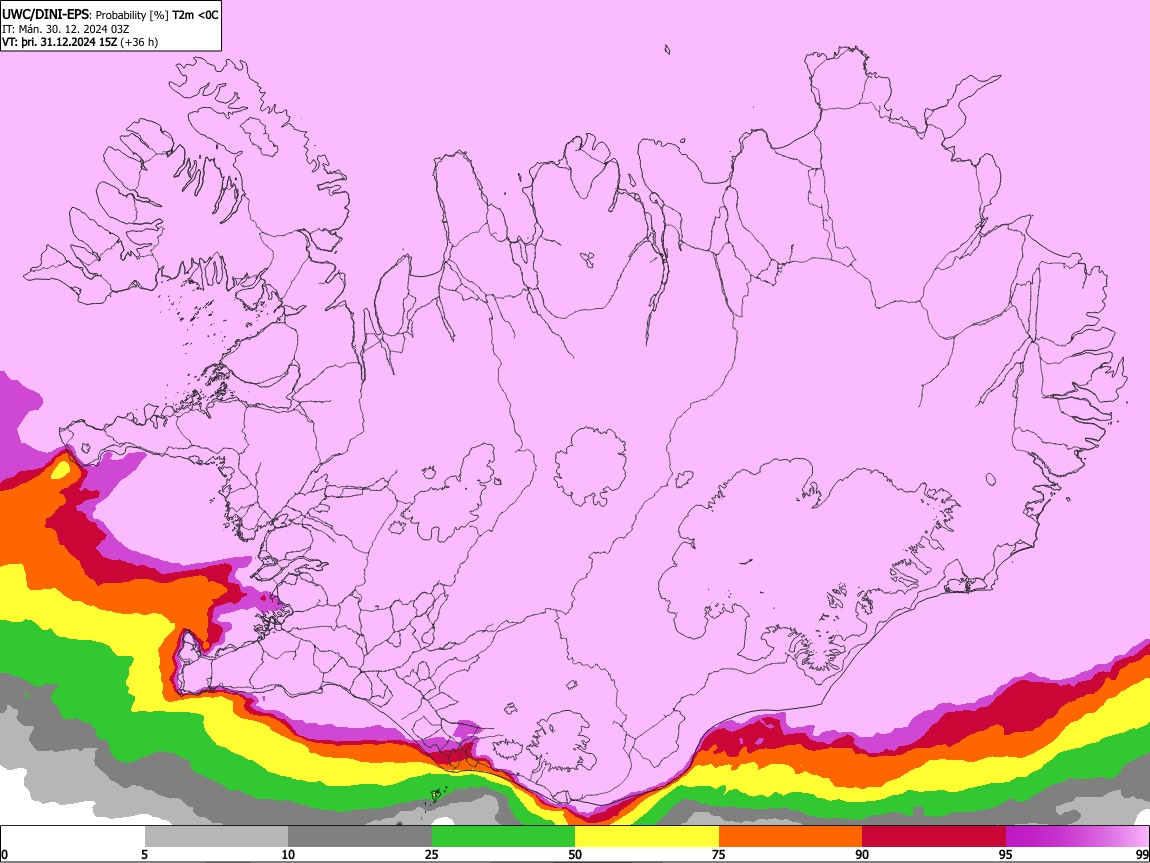Click the 'Probability [%]' label in header
This screenshot has height=863, width=1150.
click(132, 15)
